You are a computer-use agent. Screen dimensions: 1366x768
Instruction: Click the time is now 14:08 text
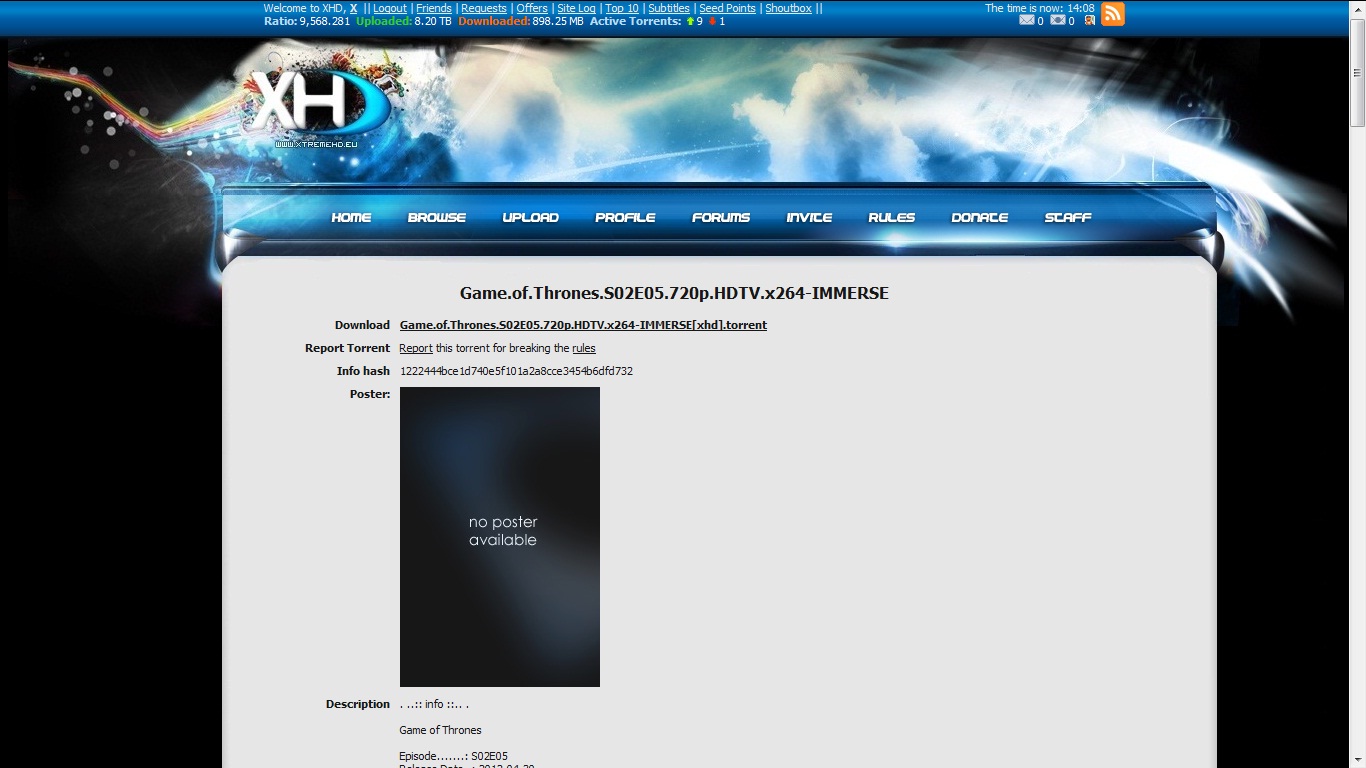[x=1040, y=8]
